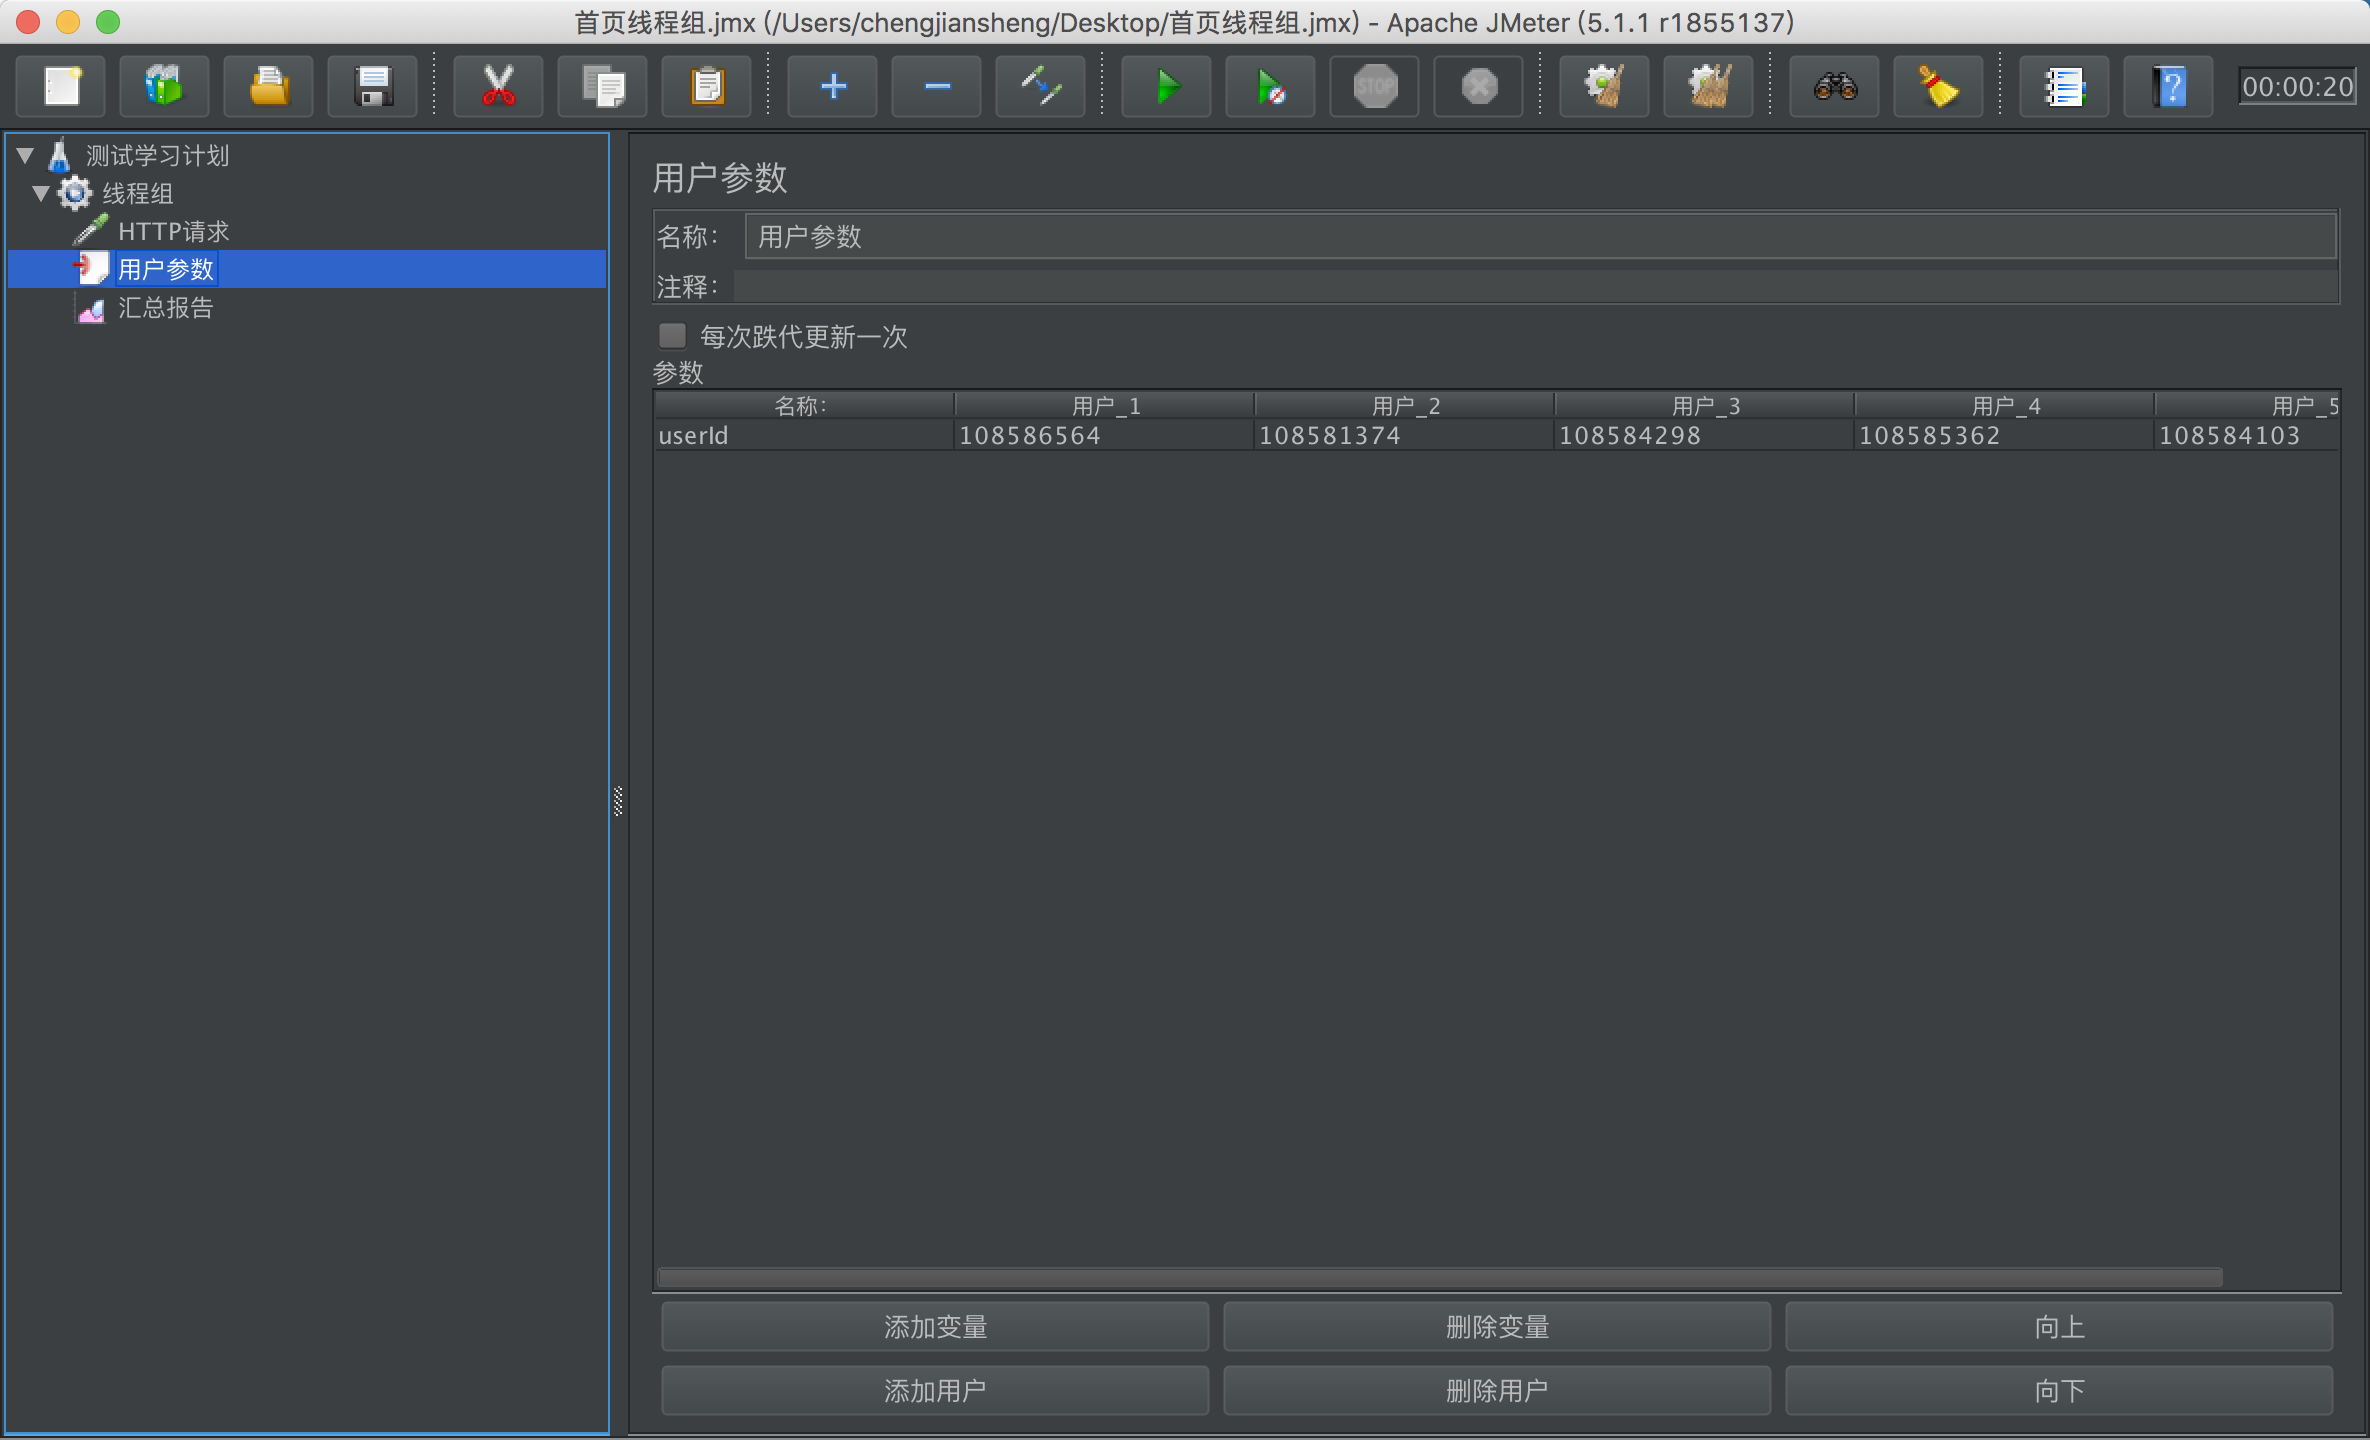Click the 108584103 value cell
This screenshot has height=1440, width=2370.
(2247, 435)
